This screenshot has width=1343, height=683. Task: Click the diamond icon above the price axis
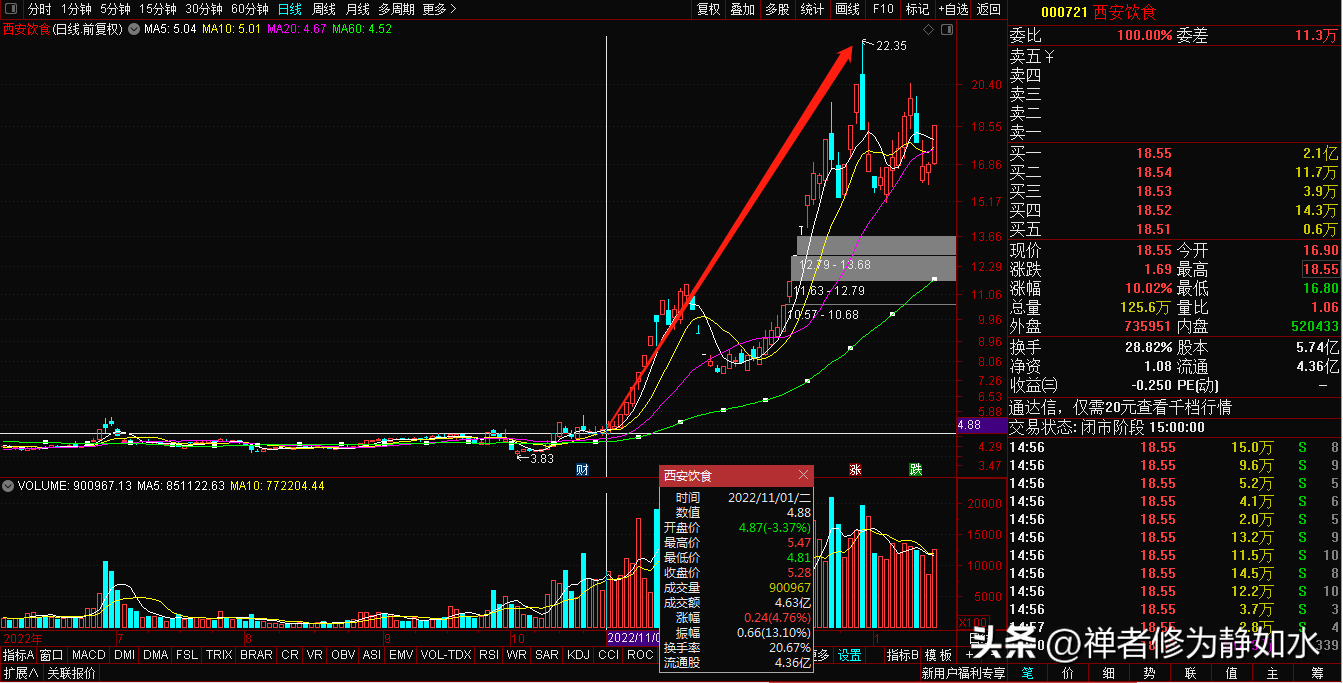[928, 30]
